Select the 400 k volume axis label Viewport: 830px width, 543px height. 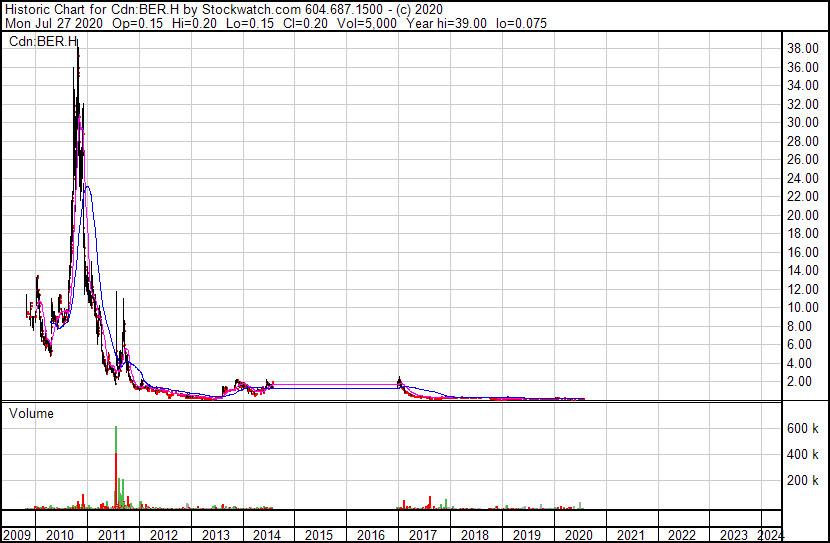click(803, 455)
